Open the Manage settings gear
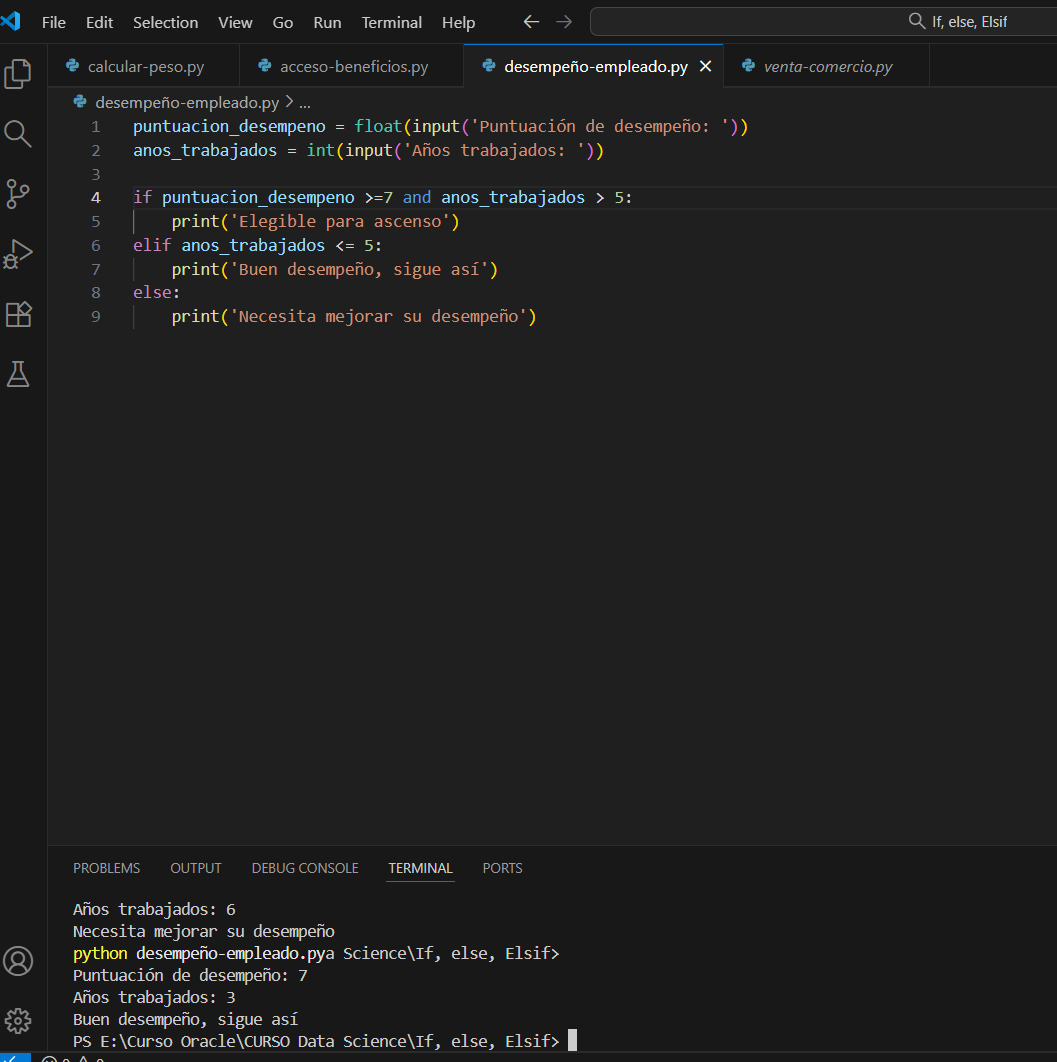The width and height of the screenshot is (1057, 1062). point(18,1021)
